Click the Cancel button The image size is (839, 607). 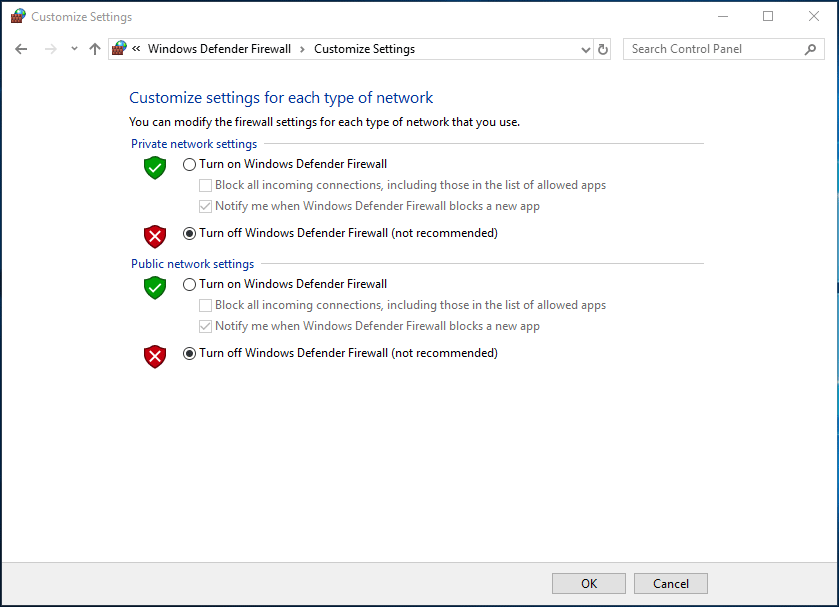click(x=670, y=583)
